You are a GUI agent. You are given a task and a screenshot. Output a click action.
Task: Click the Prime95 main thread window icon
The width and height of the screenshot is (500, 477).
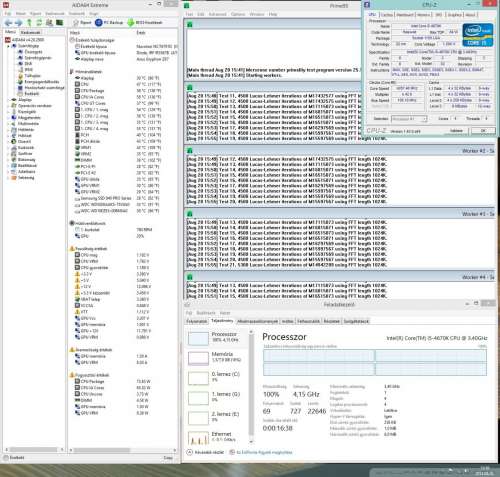190,25
